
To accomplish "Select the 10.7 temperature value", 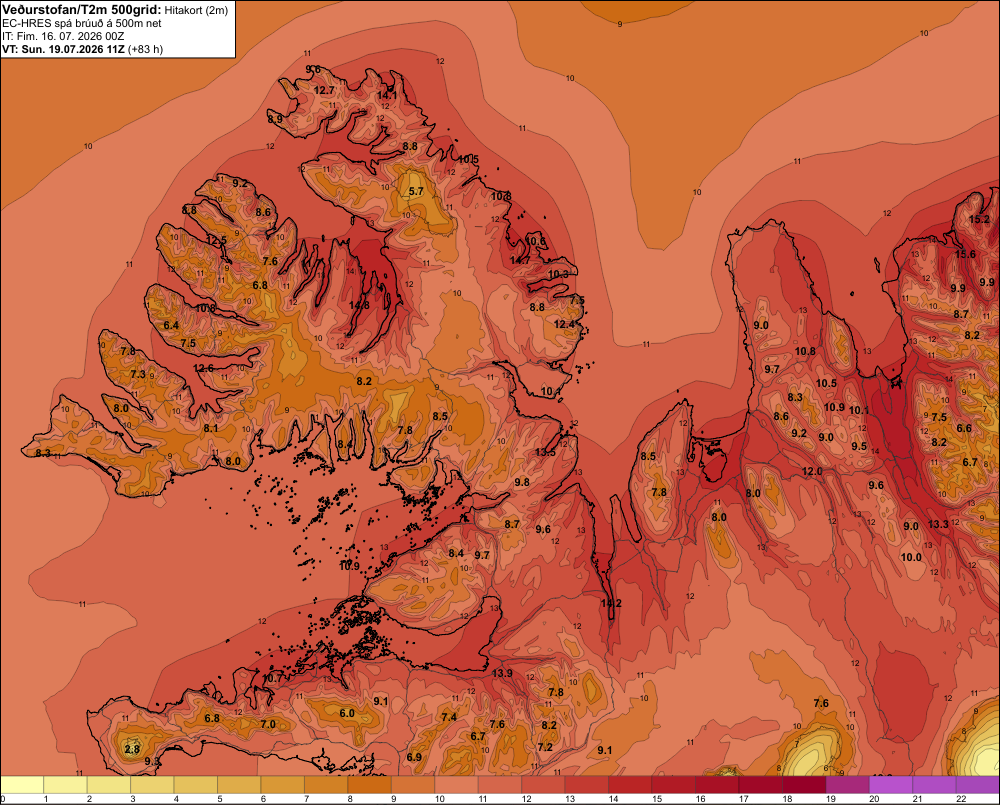I will pyautogui.click(x=272, y=678).
